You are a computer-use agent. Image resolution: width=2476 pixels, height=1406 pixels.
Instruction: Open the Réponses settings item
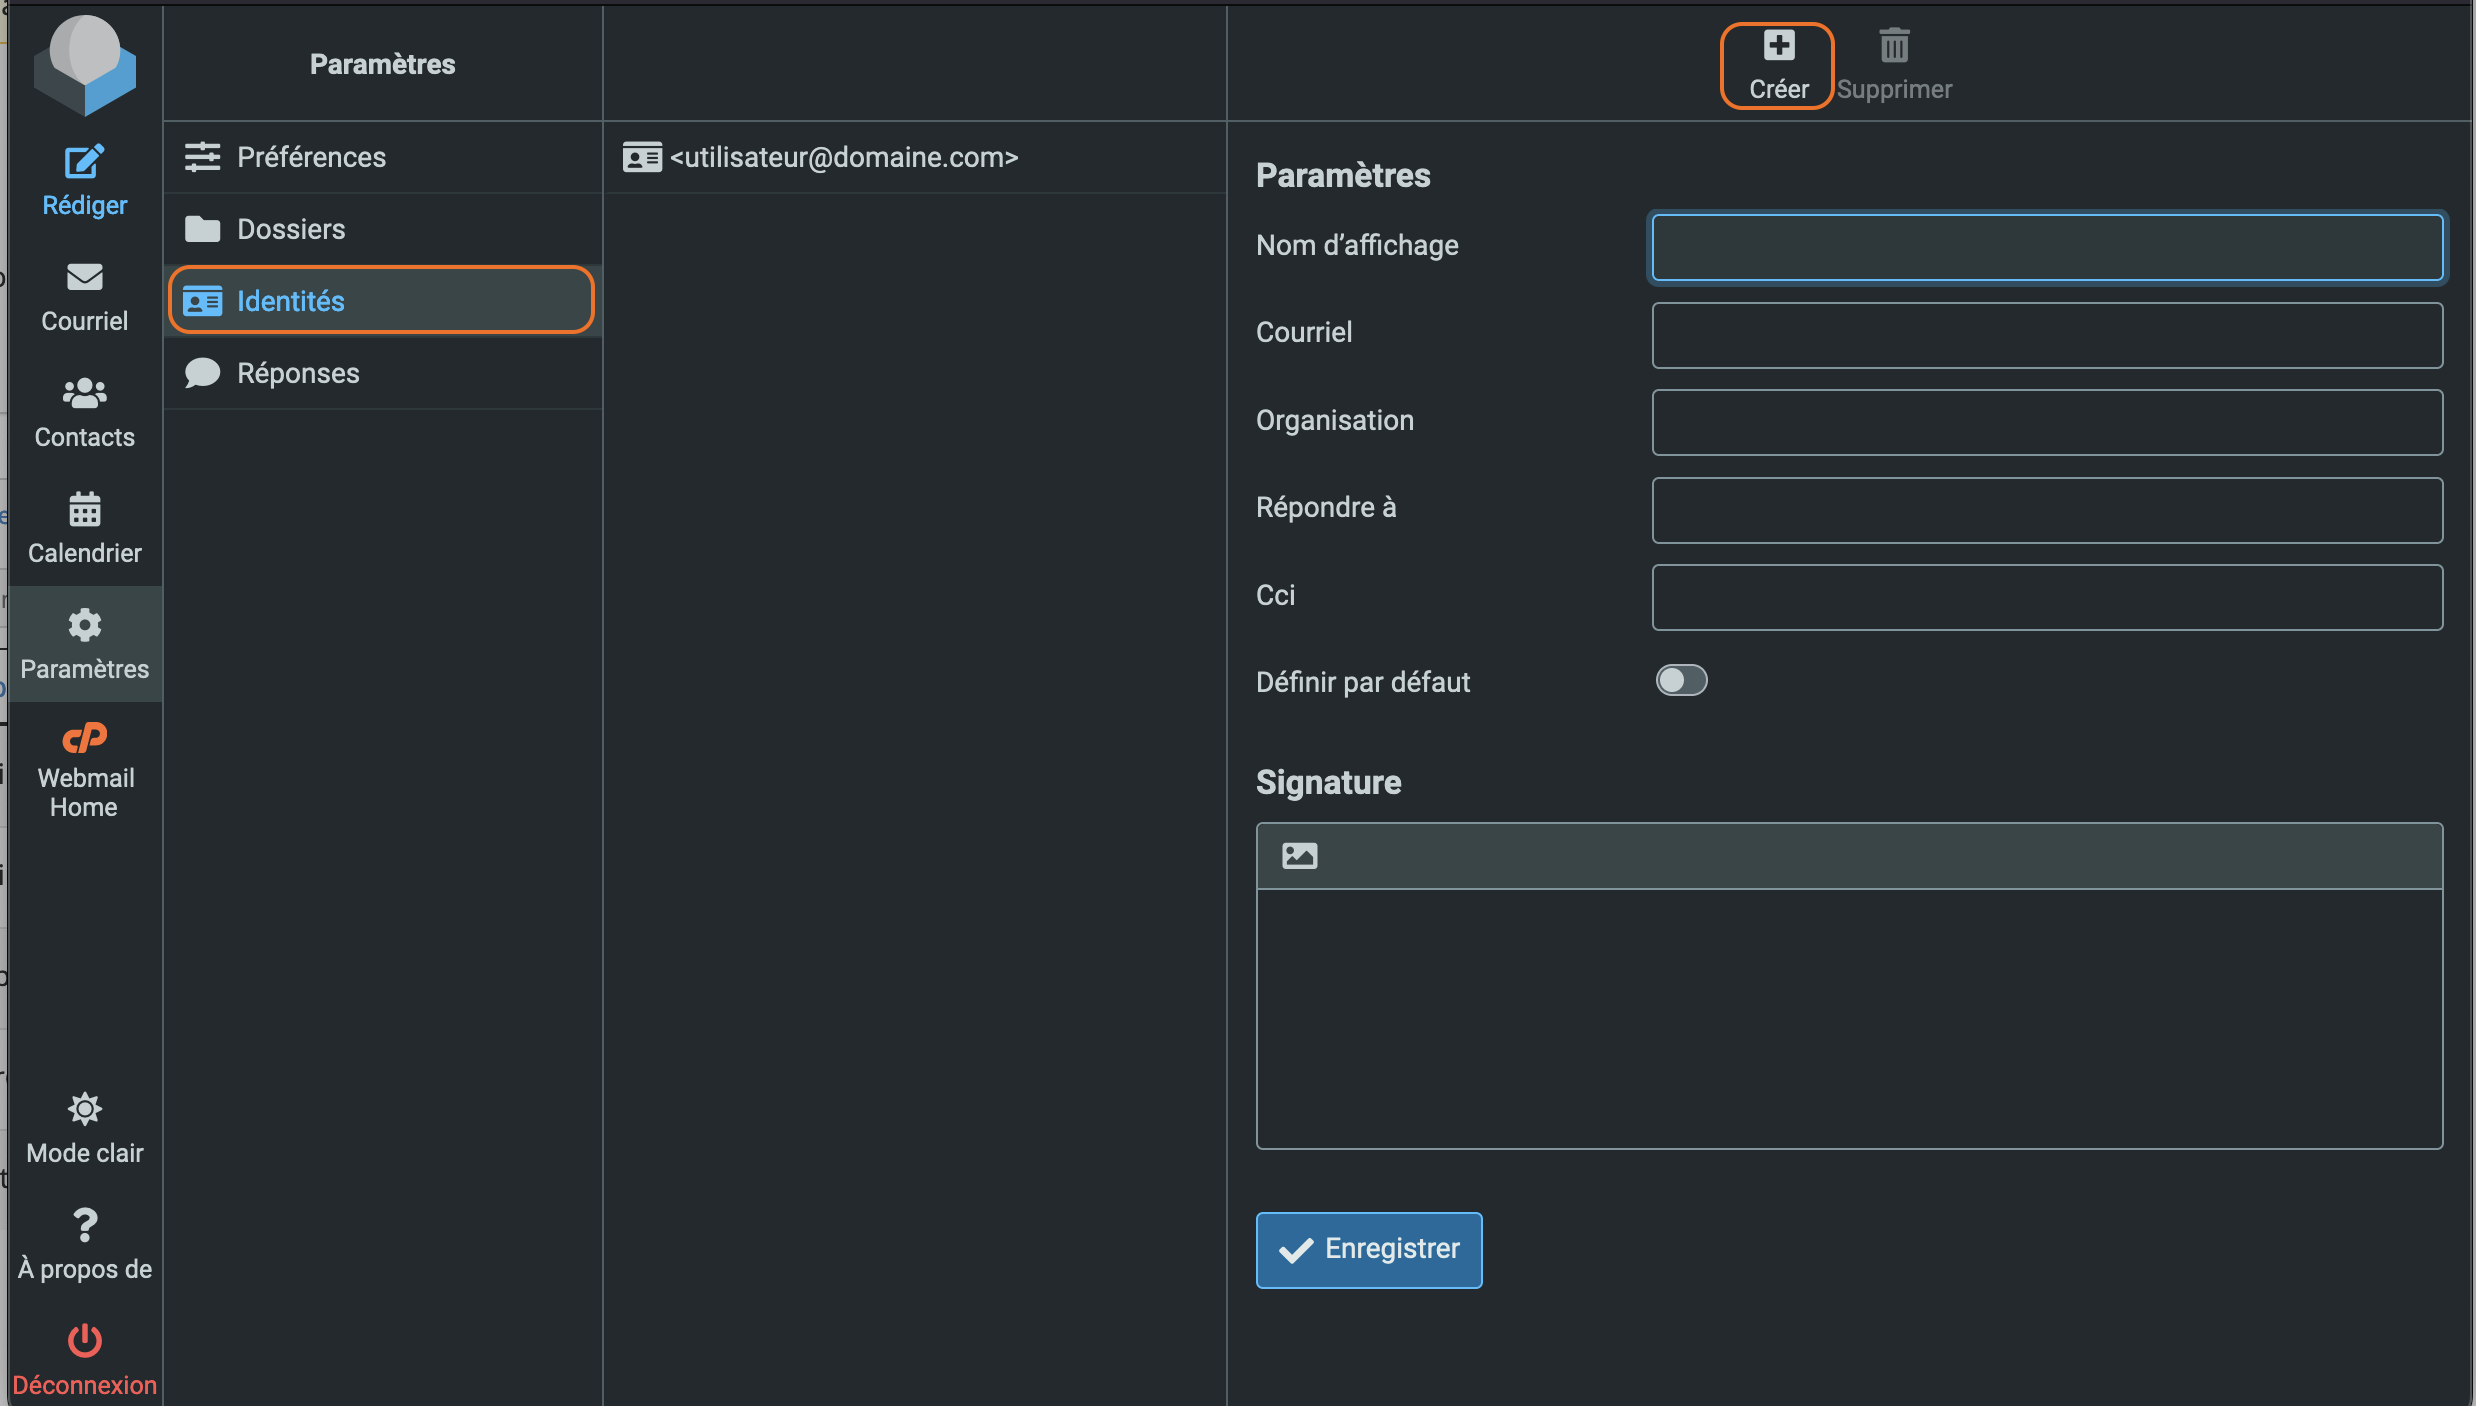(x=383, y=373)
